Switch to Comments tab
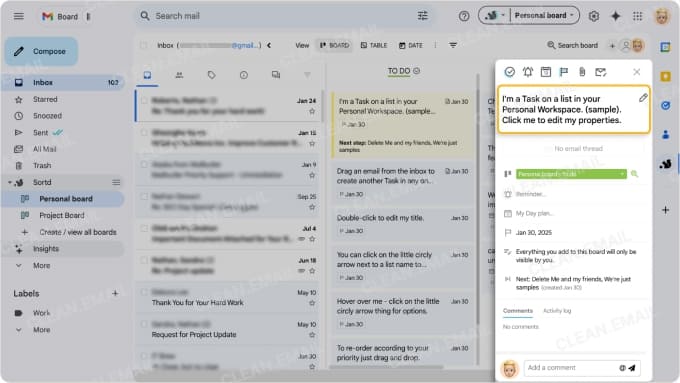The width and height of the screenshot is (680, 383). point(518,311)
